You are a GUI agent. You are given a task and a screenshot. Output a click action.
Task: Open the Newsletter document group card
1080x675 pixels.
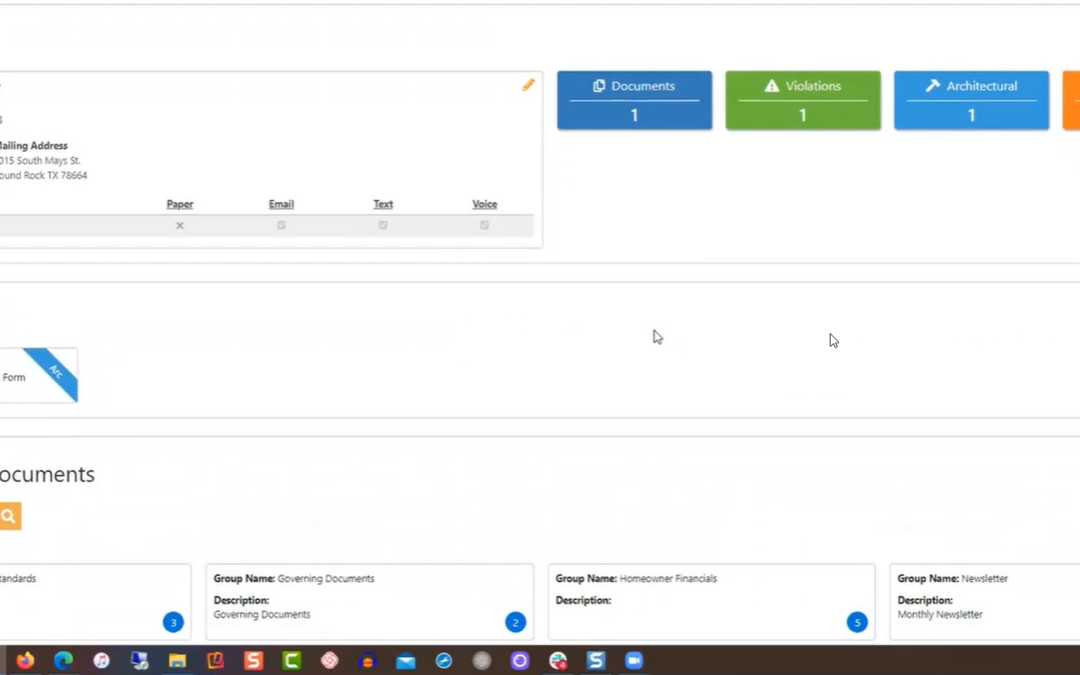[985, 600]
